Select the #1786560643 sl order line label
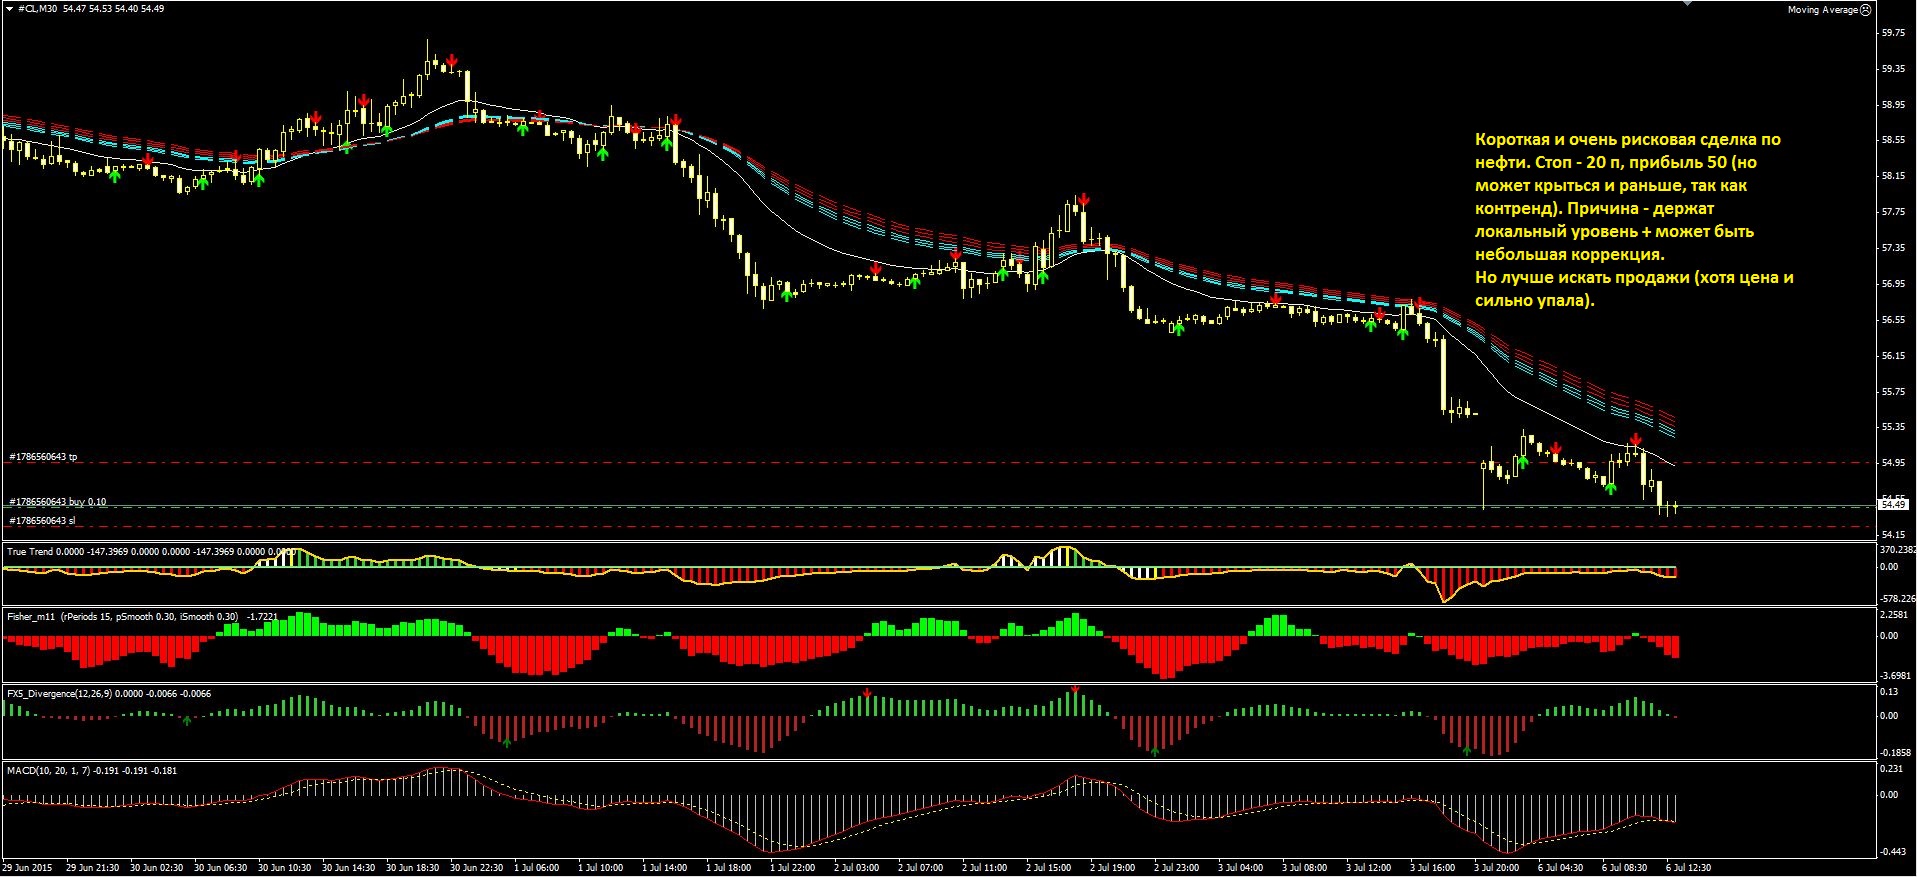The height and width of the screenshot is (877, 1917). [42, 521]
